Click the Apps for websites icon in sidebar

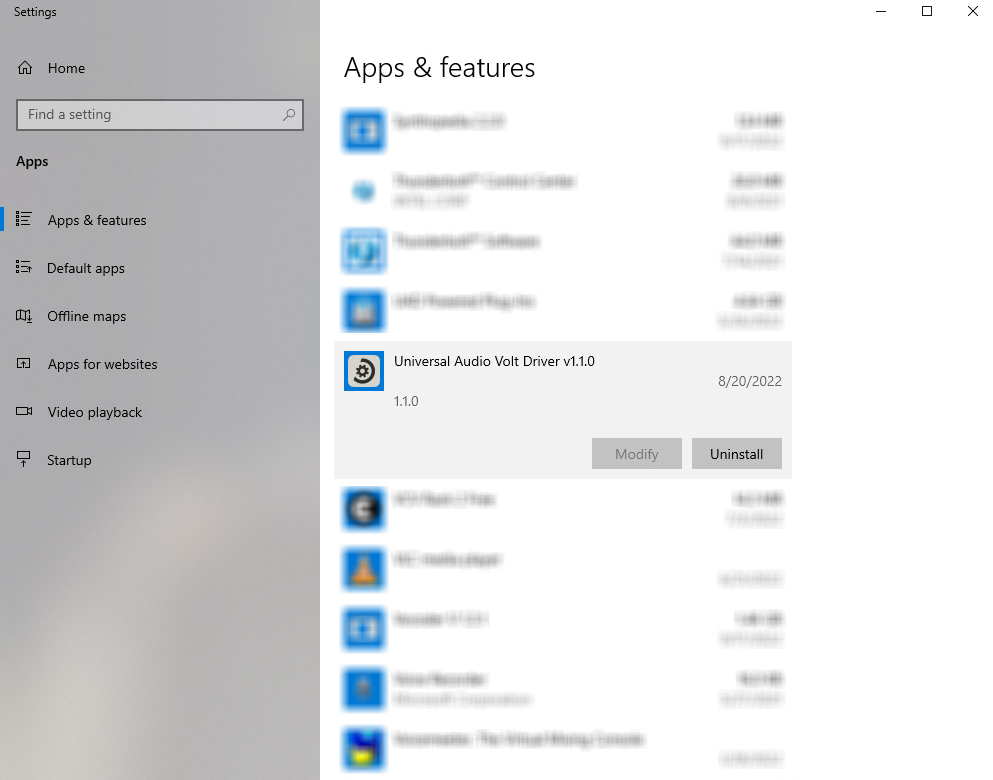[x=22, y=364]
